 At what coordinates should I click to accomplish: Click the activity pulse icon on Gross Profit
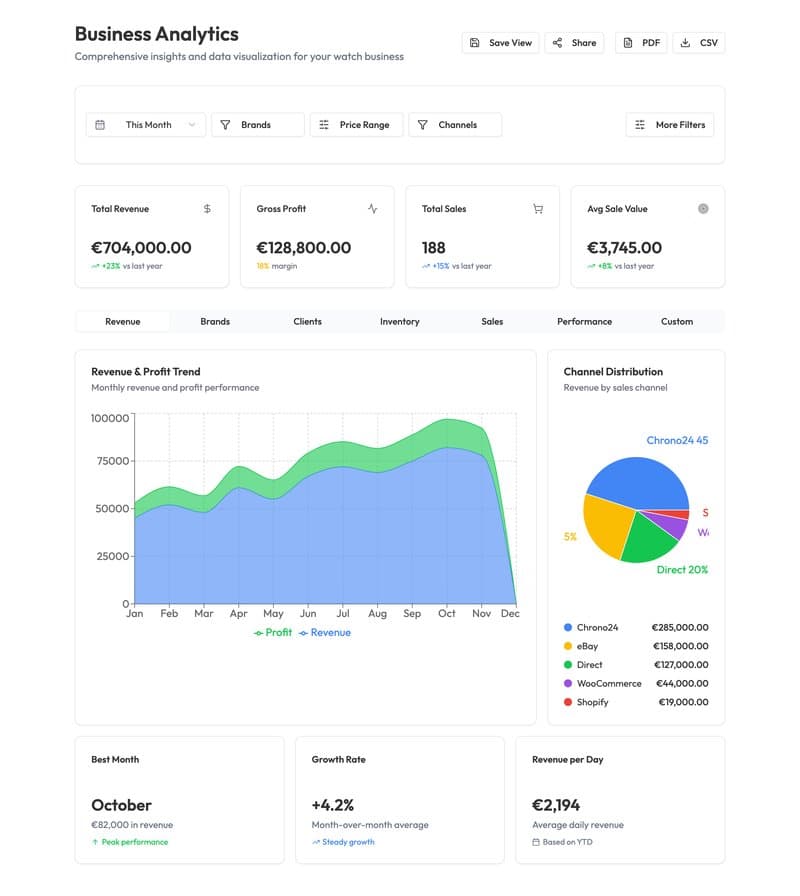(373, 209)
